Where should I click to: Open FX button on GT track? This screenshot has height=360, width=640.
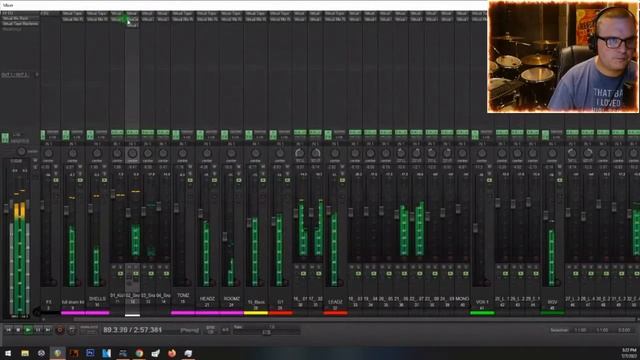273,135
